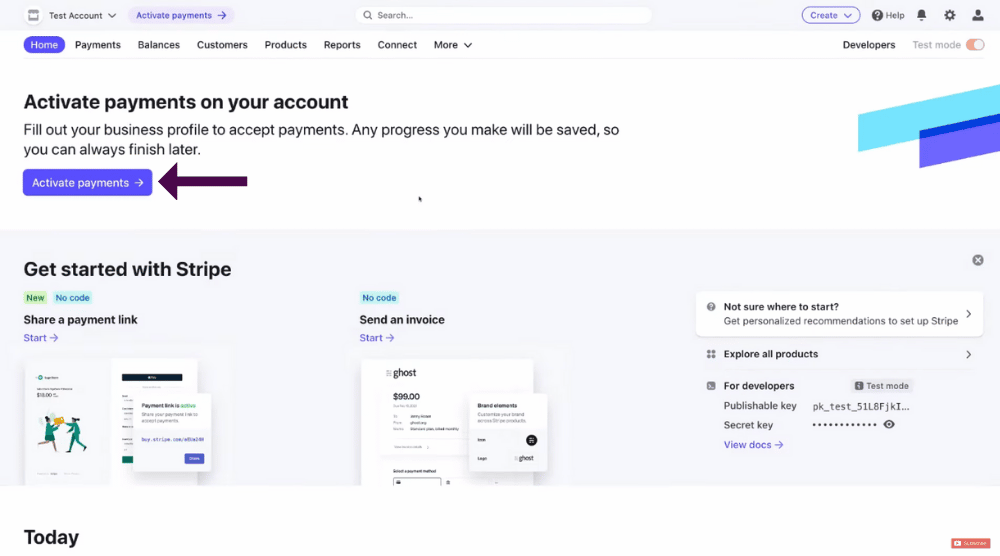
Task: Open the Products tab
Action: click(x=286, y=45)
